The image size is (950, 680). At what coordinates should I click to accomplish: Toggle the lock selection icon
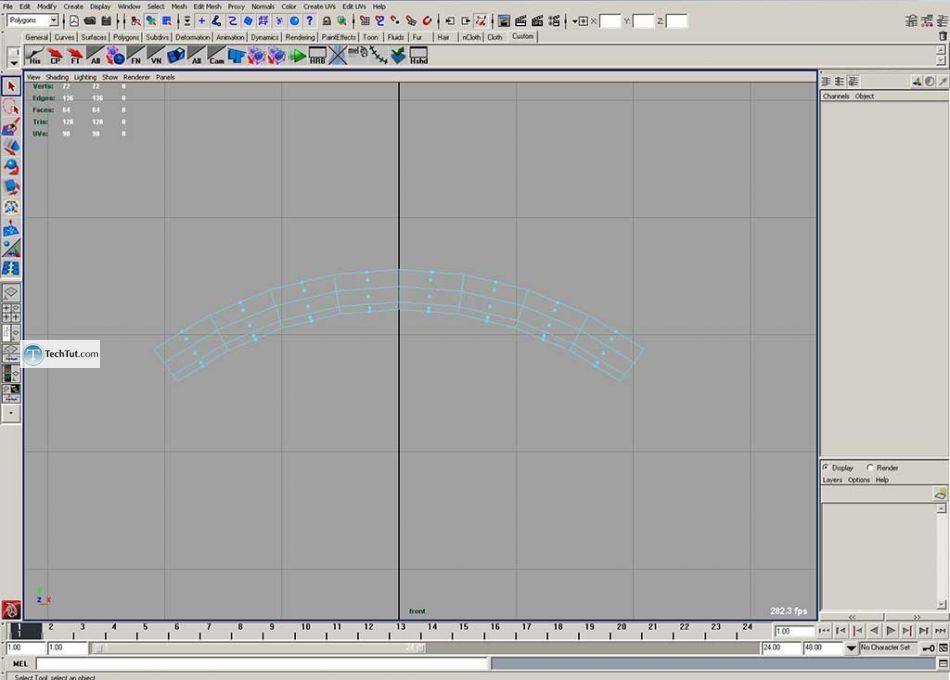point(327,21)
